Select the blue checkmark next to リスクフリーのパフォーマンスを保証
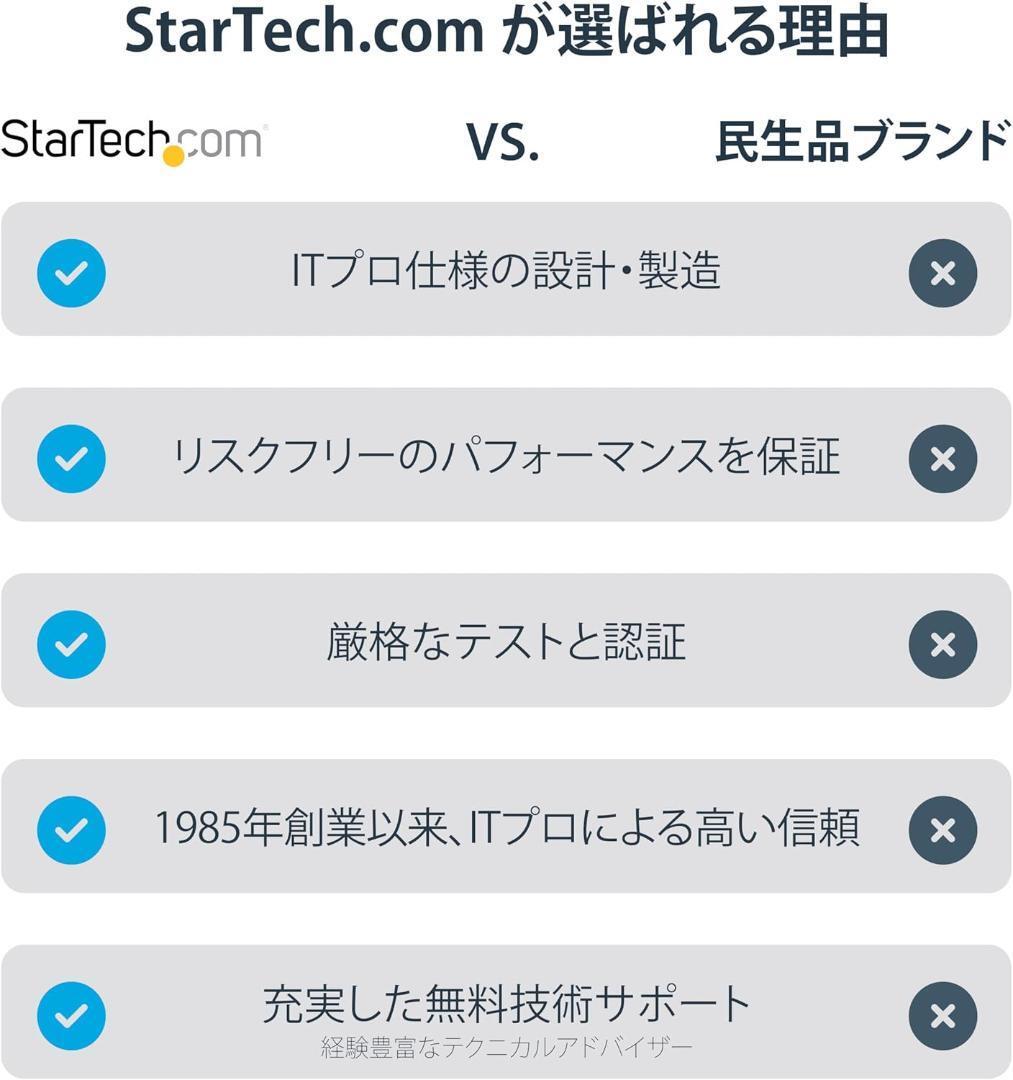Viewport: 1013px width, 1080px height. (x=71, y=458)
